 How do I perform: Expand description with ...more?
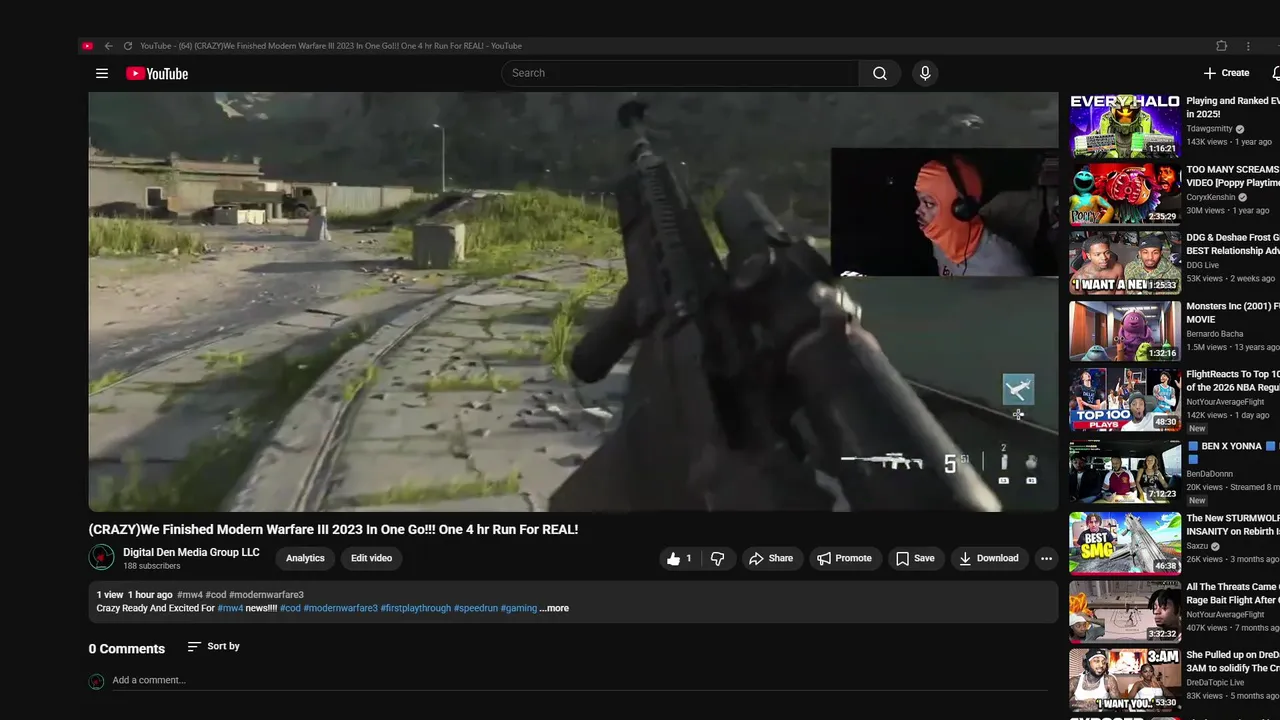click(x=554, y=608)
